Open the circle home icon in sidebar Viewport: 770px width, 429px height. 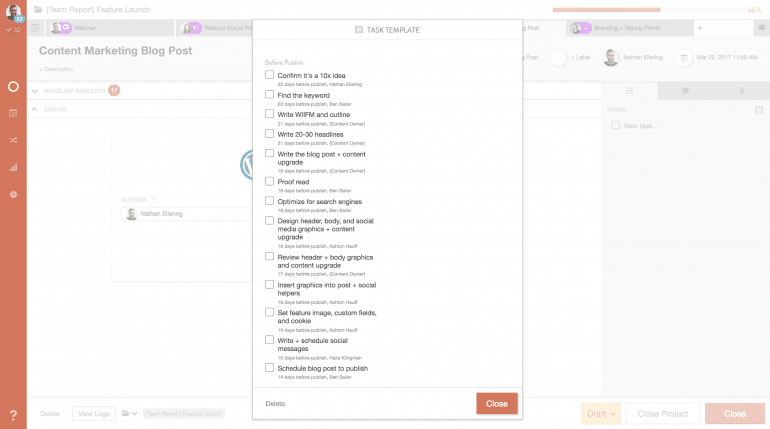[x=13, y=87]
